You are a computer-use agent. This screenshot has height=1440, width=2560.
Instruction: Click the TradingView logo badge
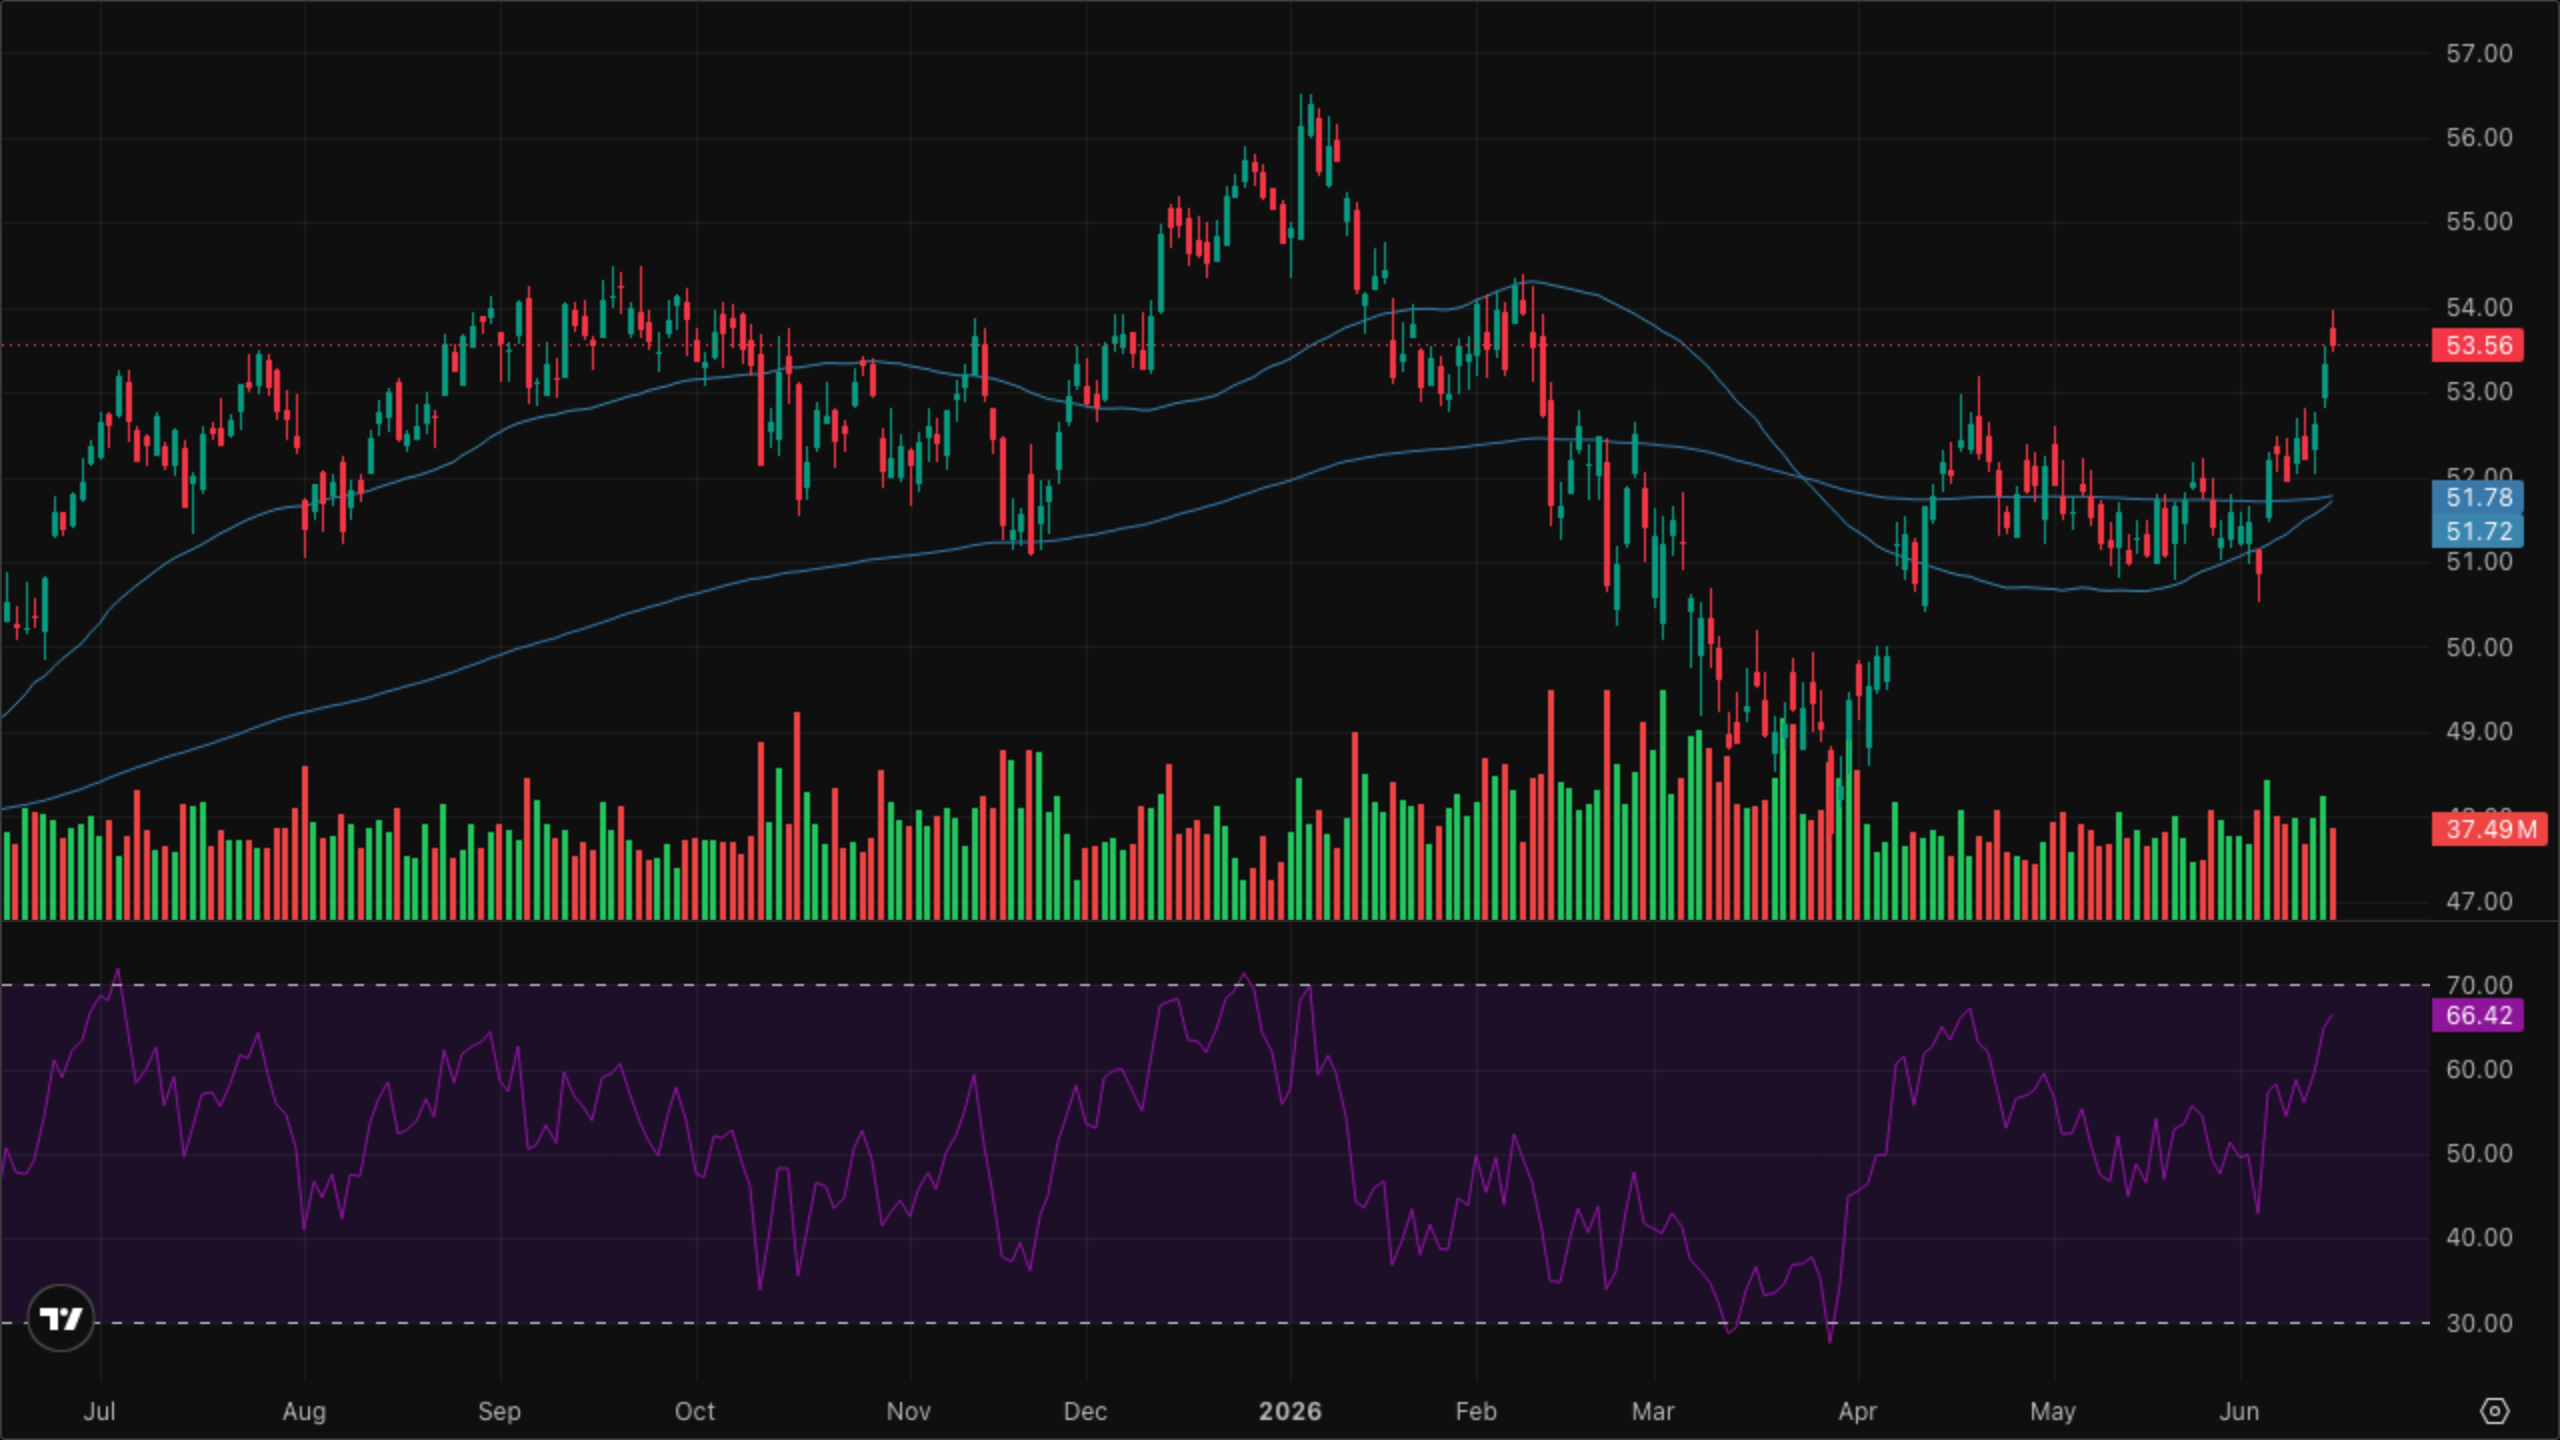61,1318
